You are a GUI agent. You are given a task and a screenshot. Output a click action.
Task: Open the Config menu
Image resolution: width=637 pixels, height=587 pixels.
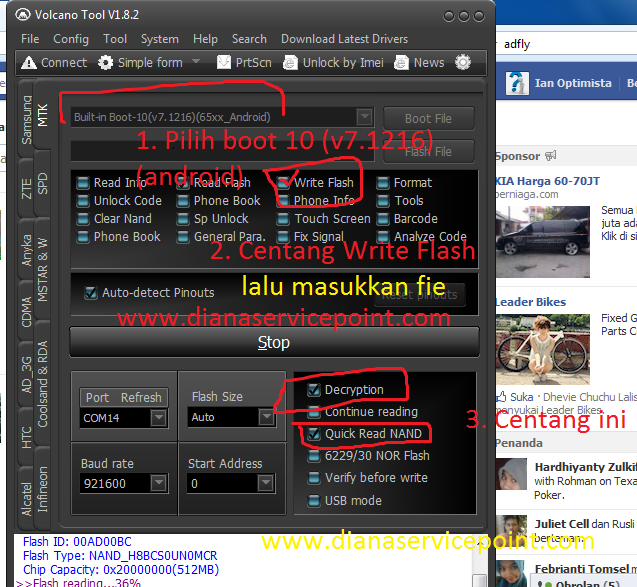pos(71,39)
